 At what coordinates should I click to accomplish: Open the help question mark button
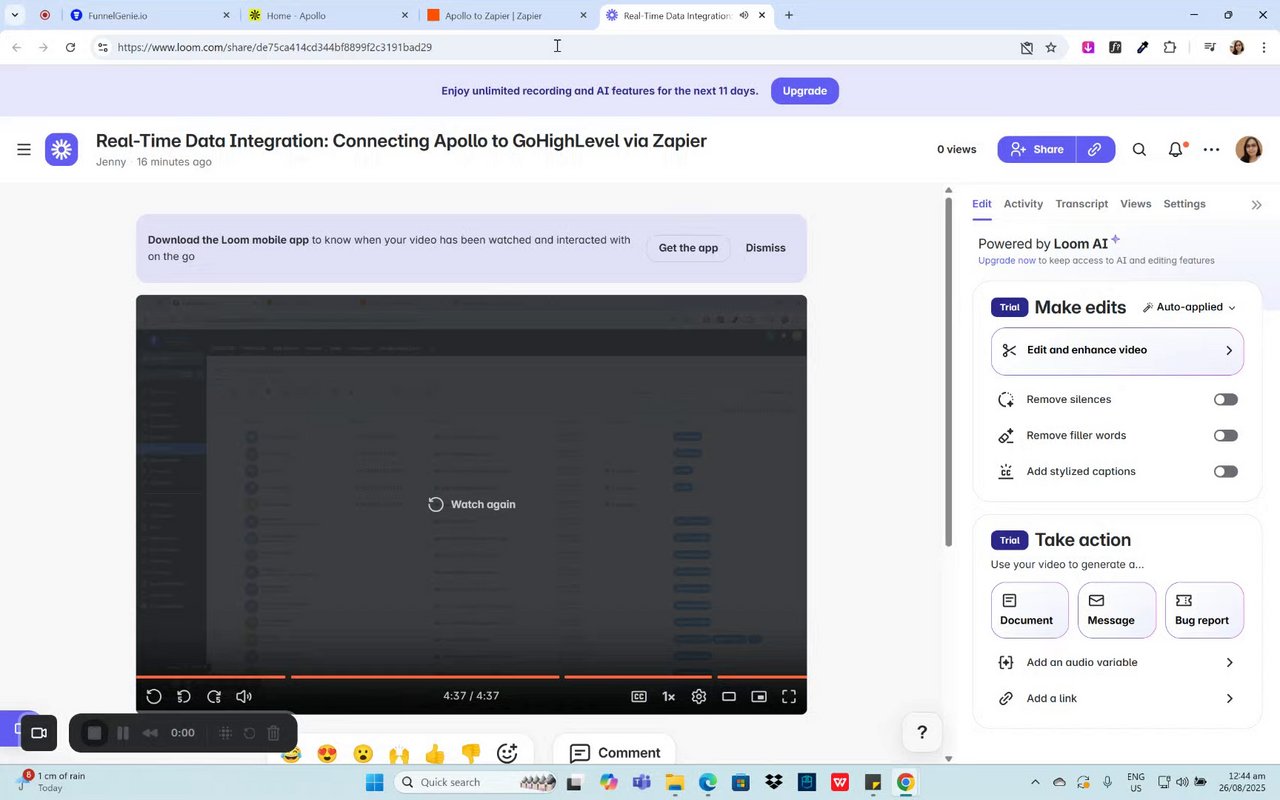pyautogui.click(x=922, y=733)
